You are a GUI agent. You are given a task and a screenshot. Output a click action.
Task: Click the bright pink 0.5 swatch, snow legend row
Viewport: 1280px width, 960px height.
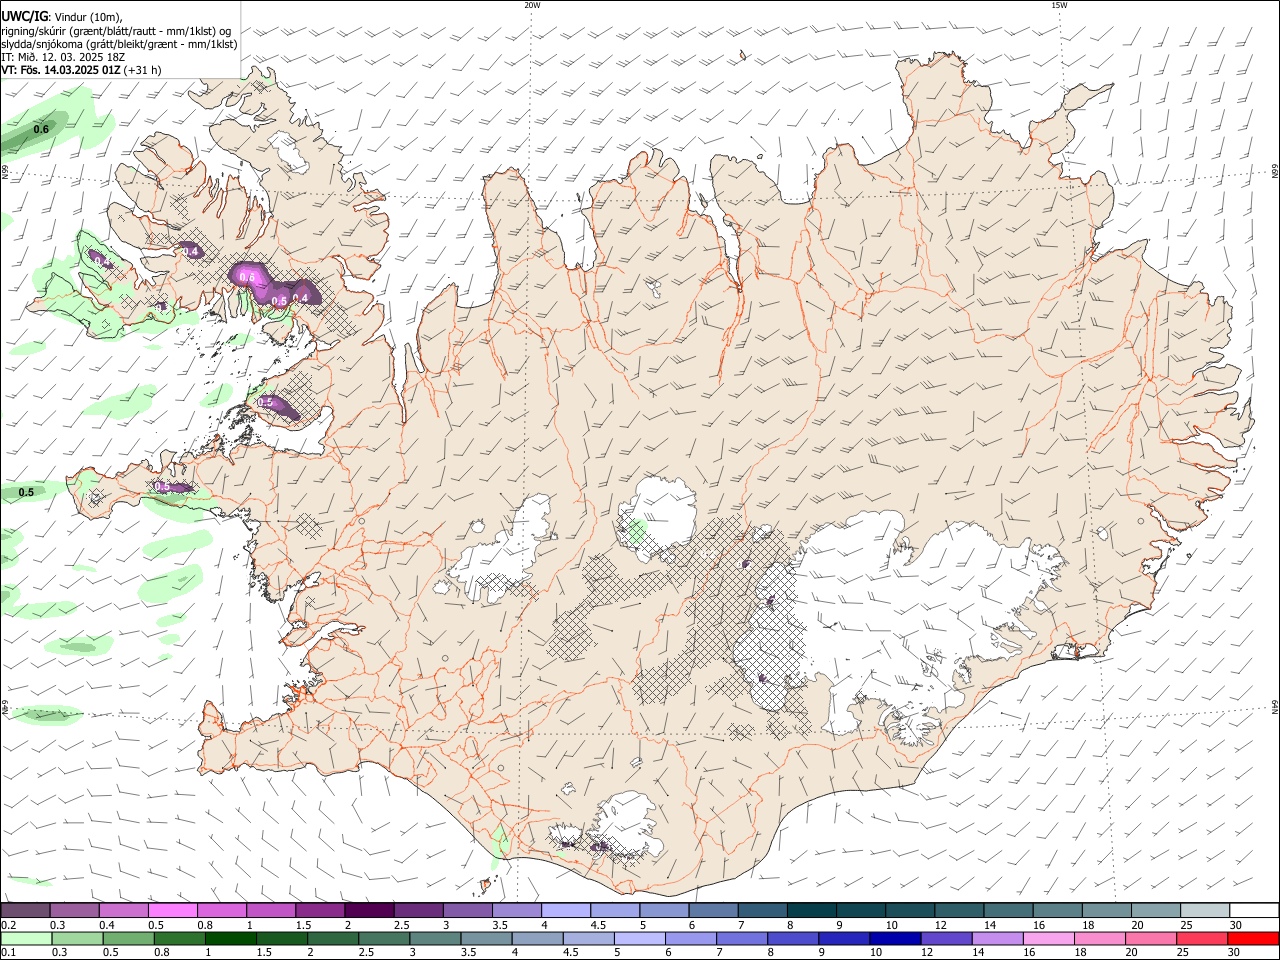coord(172,910)
